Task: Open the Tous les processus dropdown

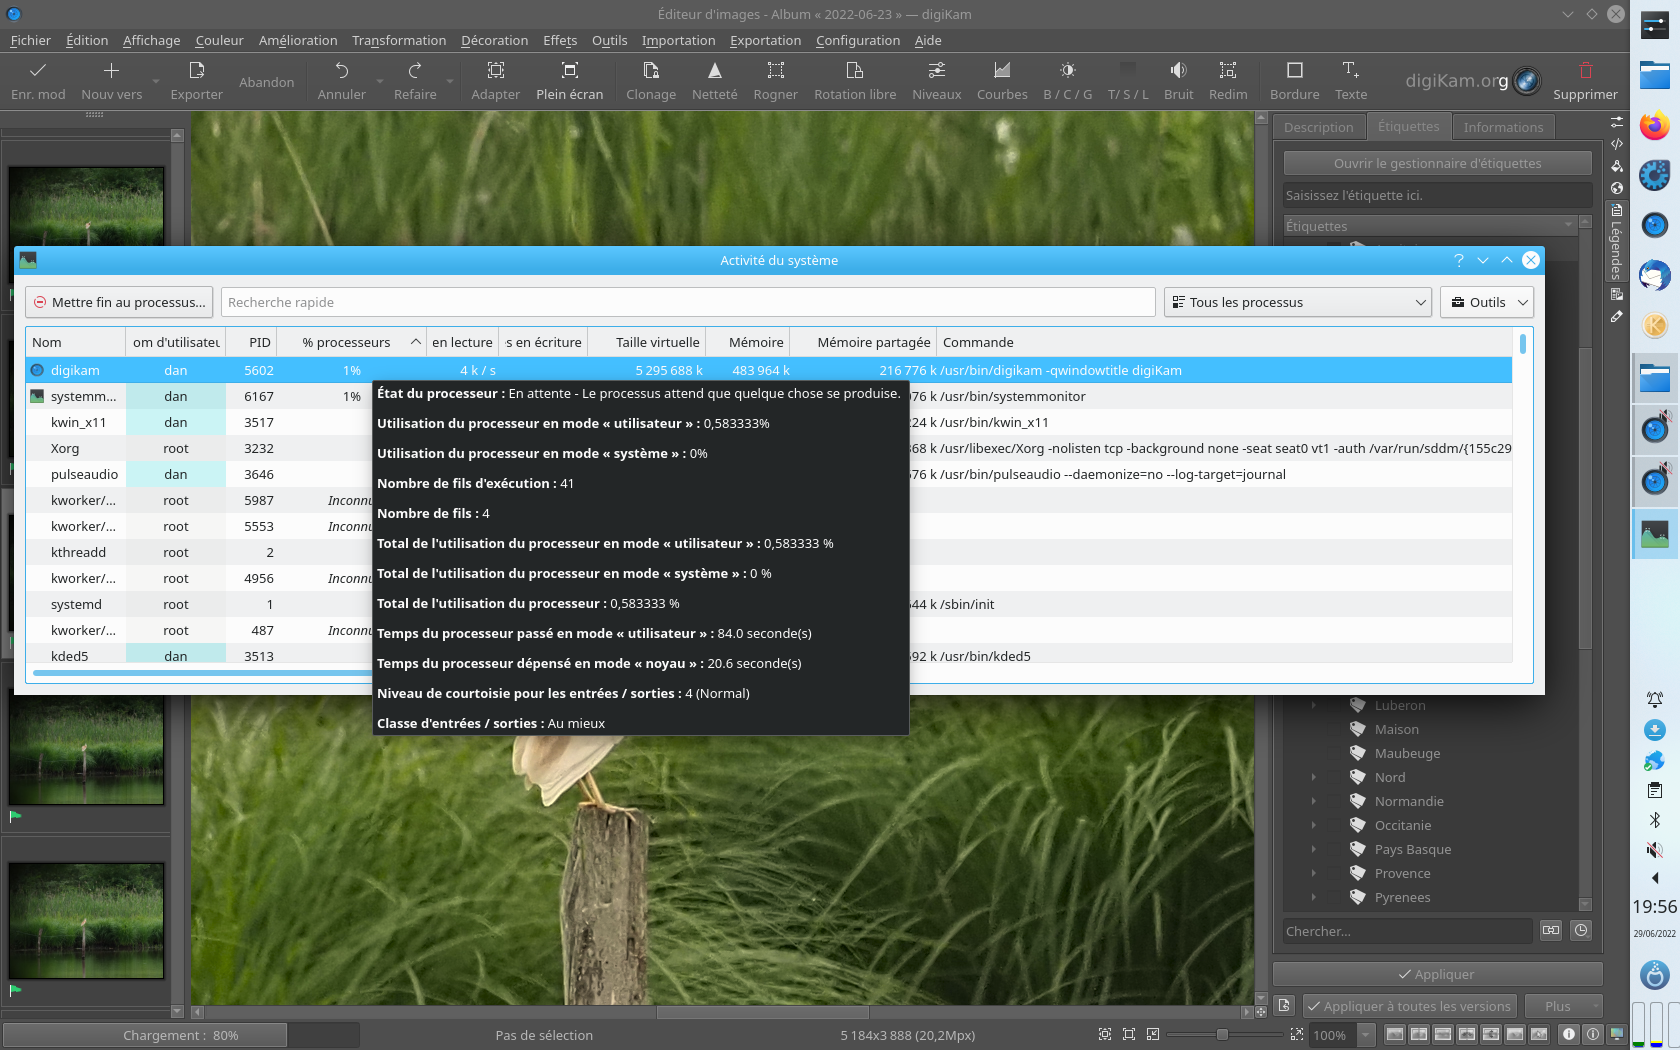Action: click(1298, 302)
